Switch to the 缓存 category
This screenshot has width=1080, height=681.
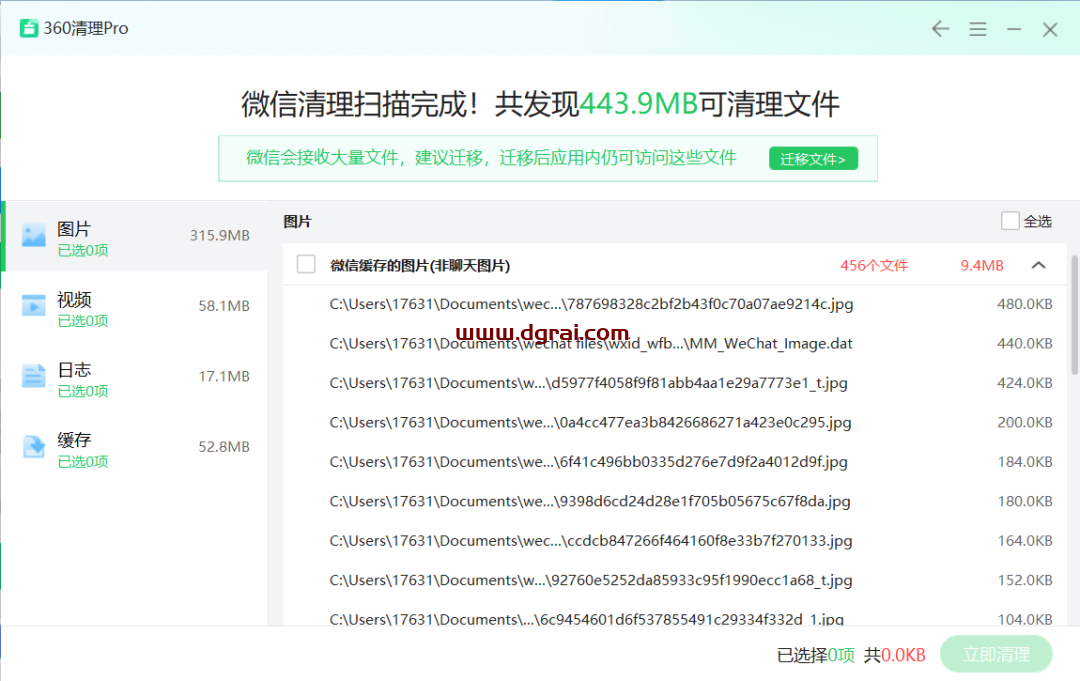136,447
